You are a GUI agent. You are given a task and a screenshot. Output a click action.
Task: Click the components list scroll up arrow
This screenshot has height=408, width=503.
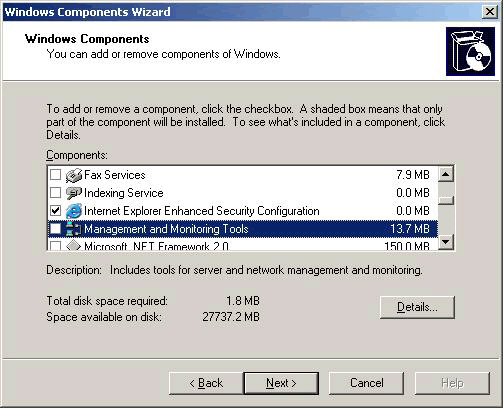tap(446, 174)
